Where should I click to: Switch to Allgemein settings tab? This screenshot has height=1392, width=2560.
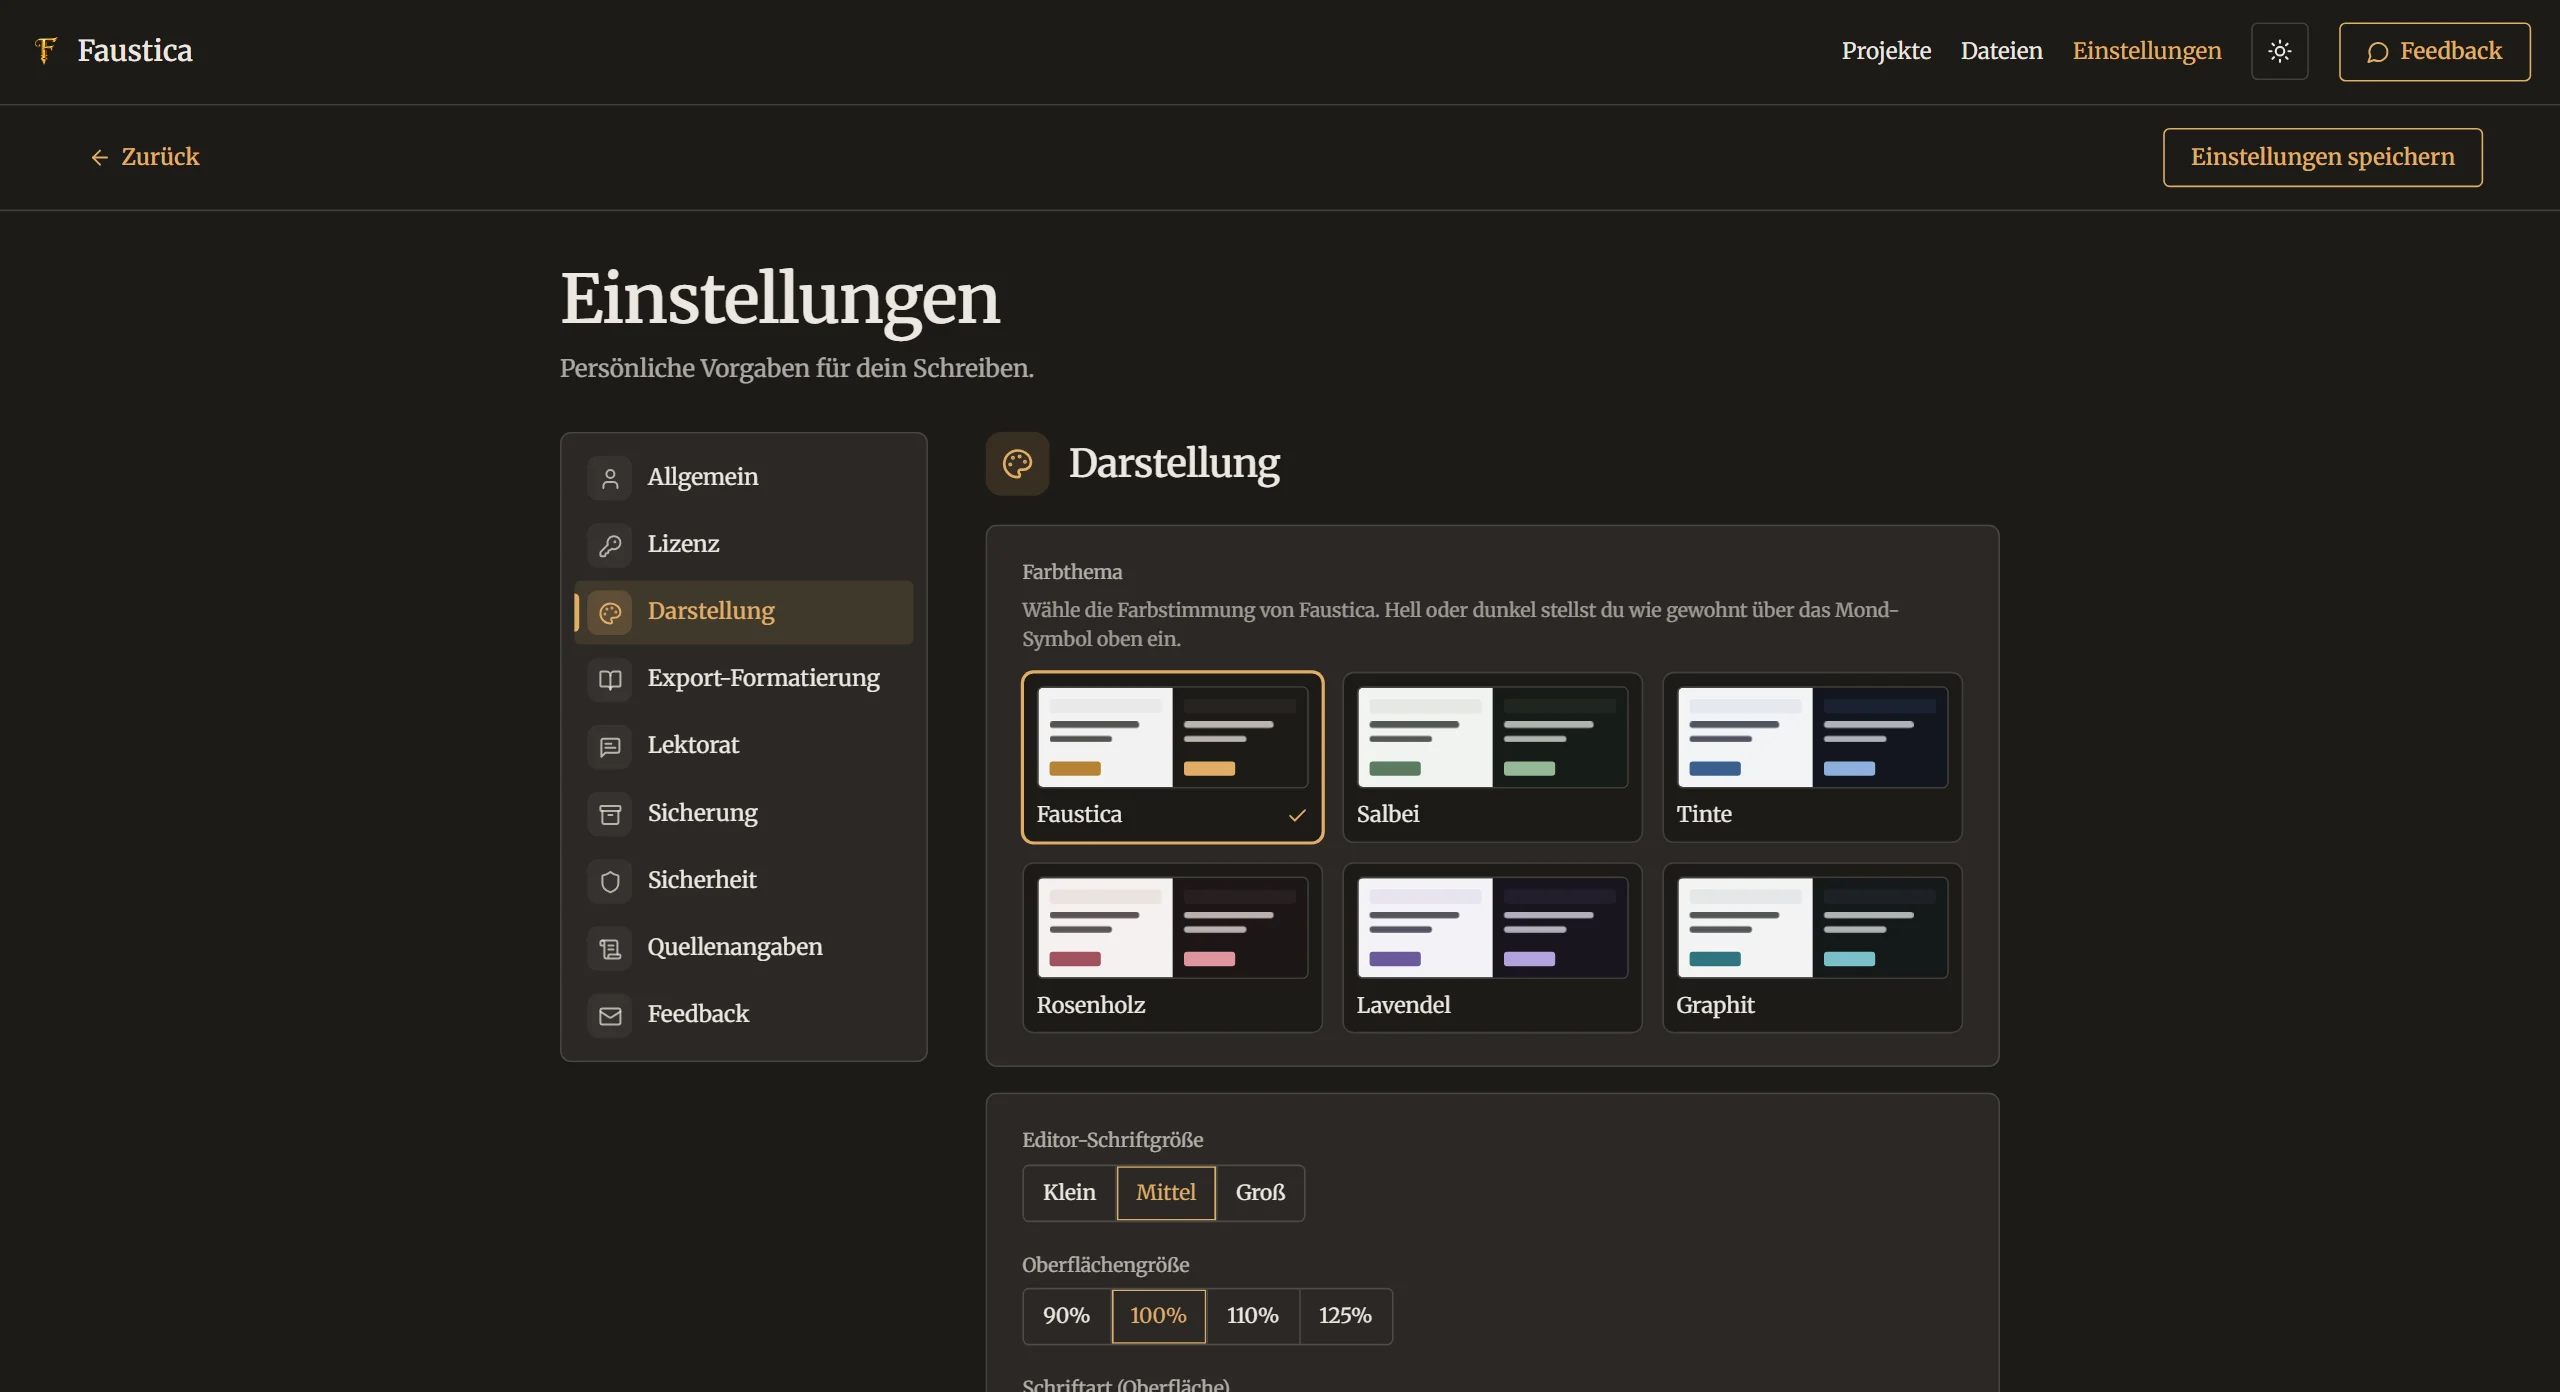point(744,478)
